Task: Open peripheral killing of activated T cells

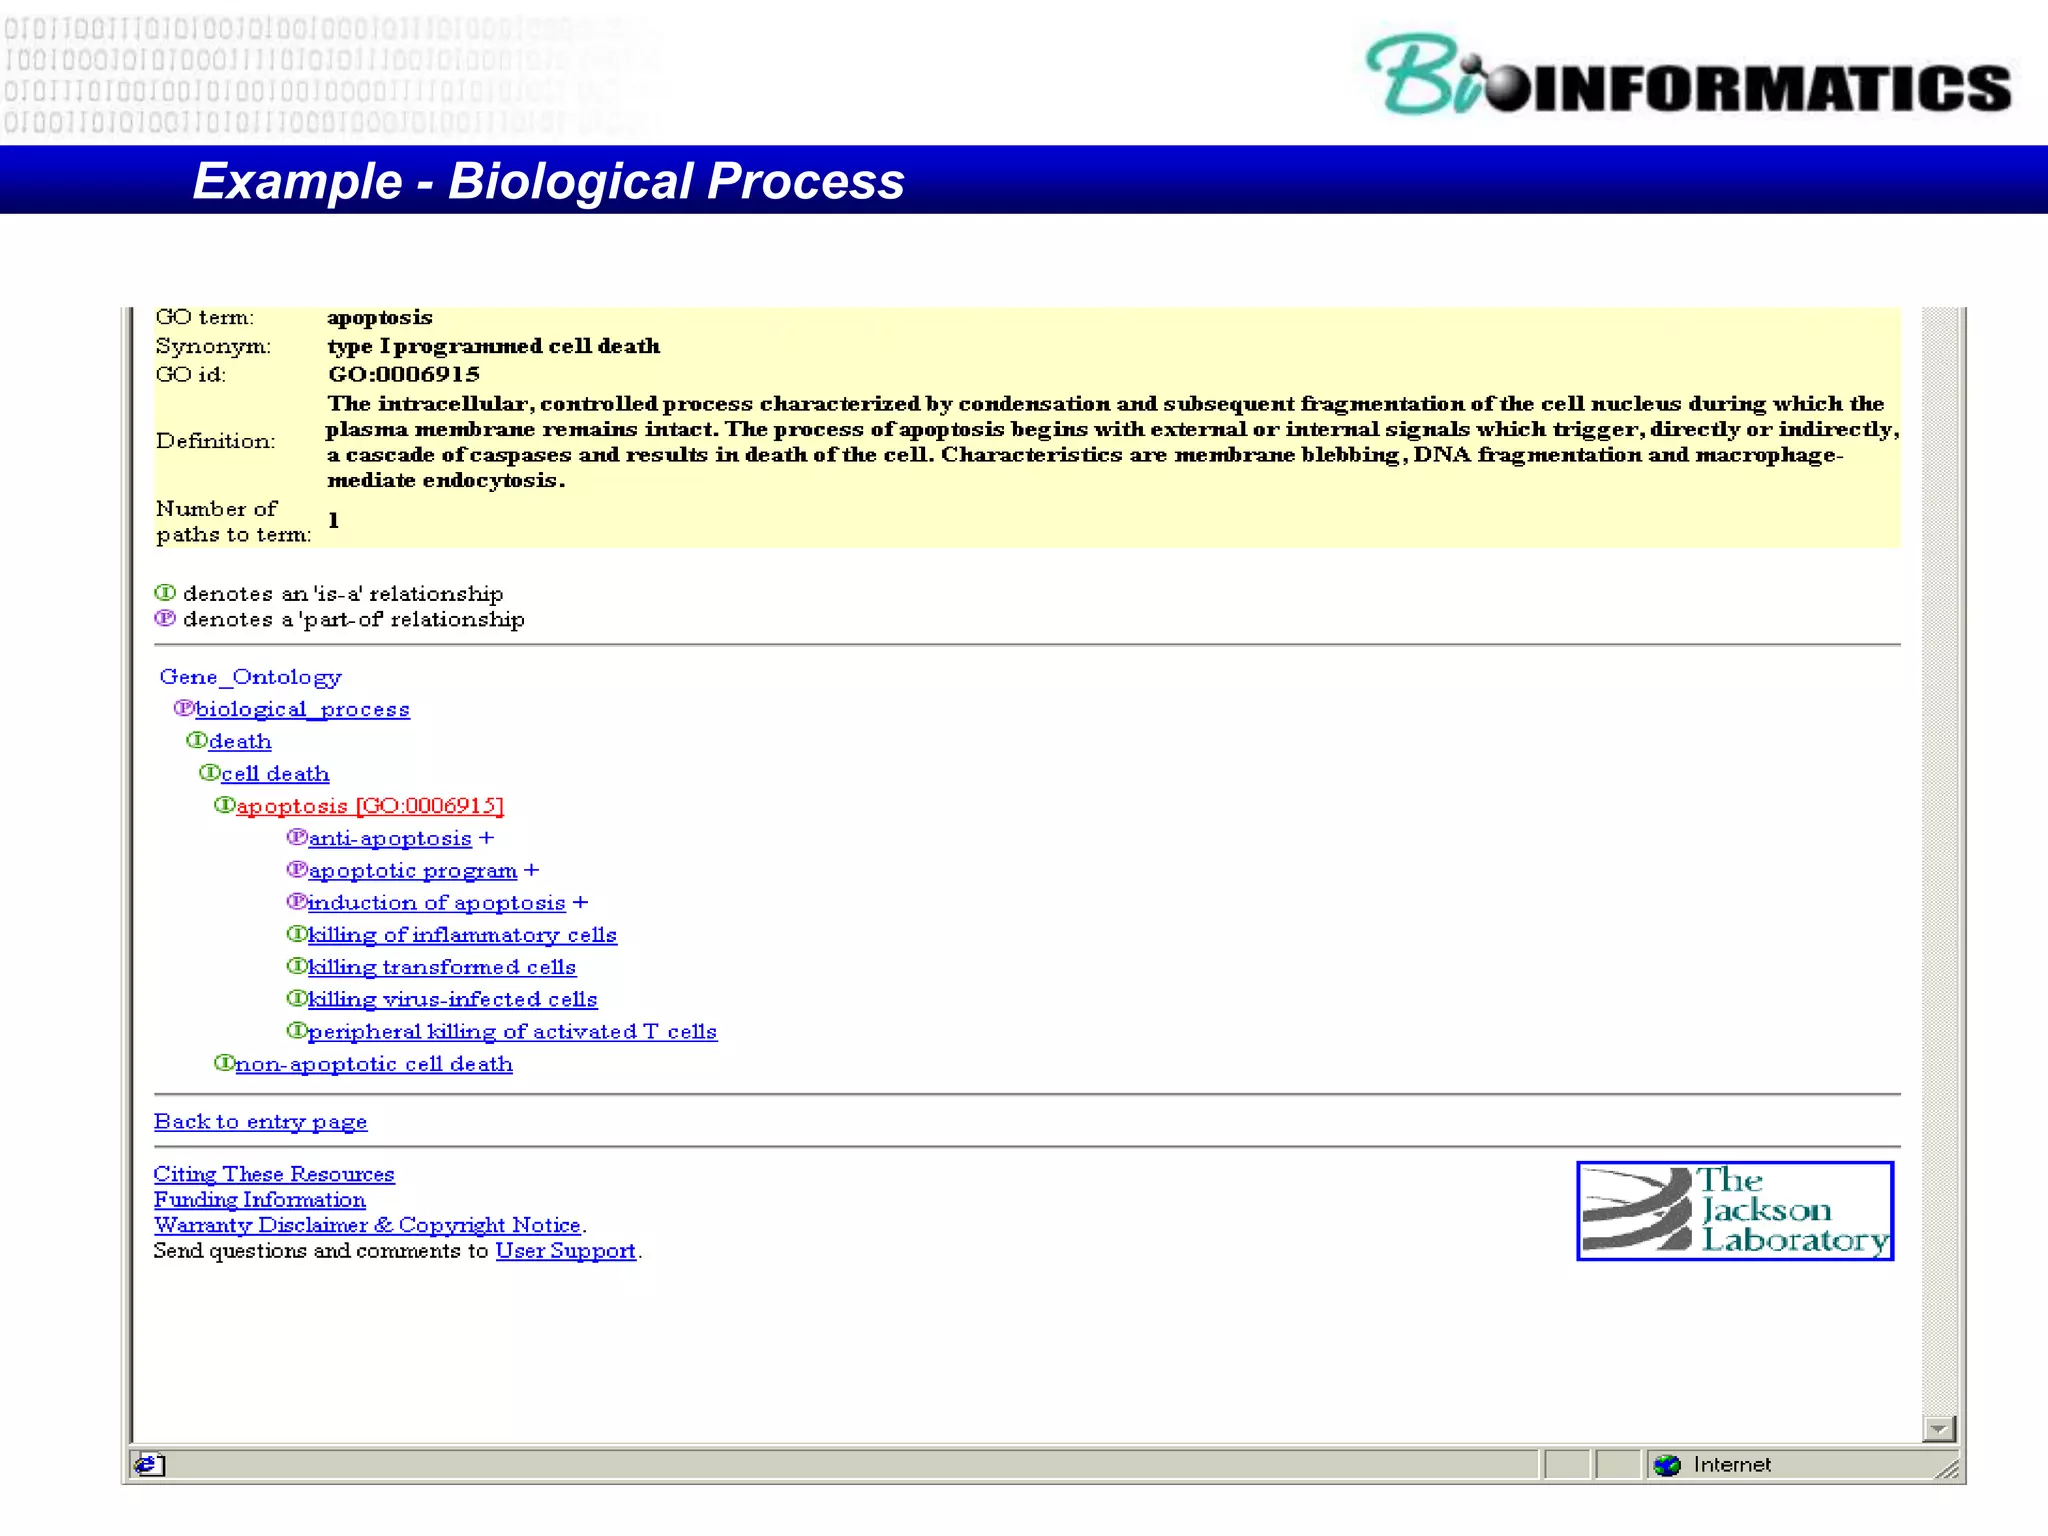Action: (512, 1032)
